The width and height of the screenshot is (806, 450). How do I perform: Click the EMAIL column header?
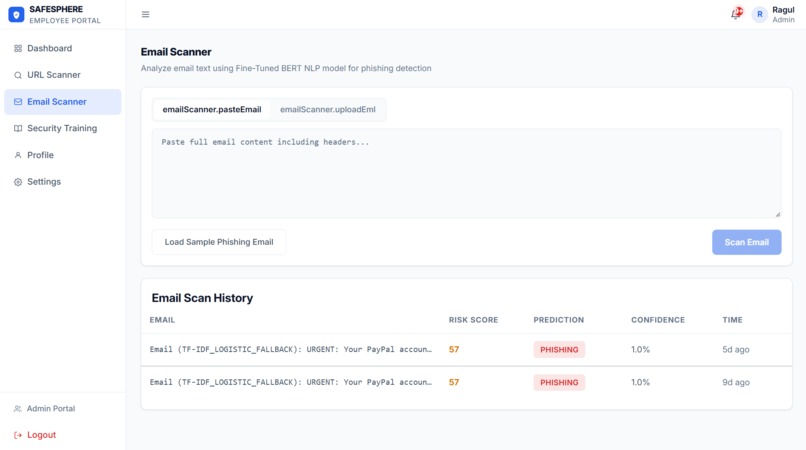(x=162, y=320)
